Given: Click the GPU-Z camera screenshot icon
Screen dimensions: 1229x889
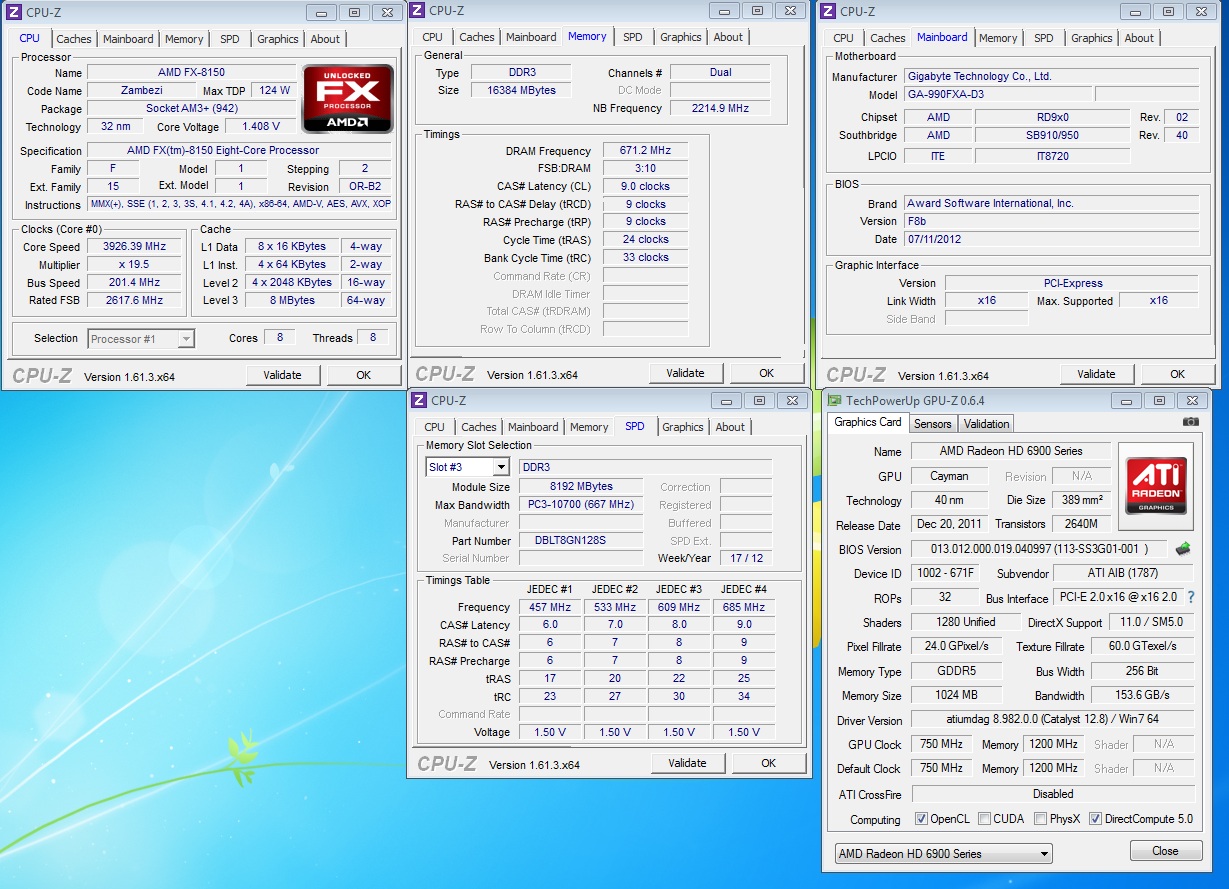Looking at the screenshot, I should pyautogui.click(x=1190, y=422).
